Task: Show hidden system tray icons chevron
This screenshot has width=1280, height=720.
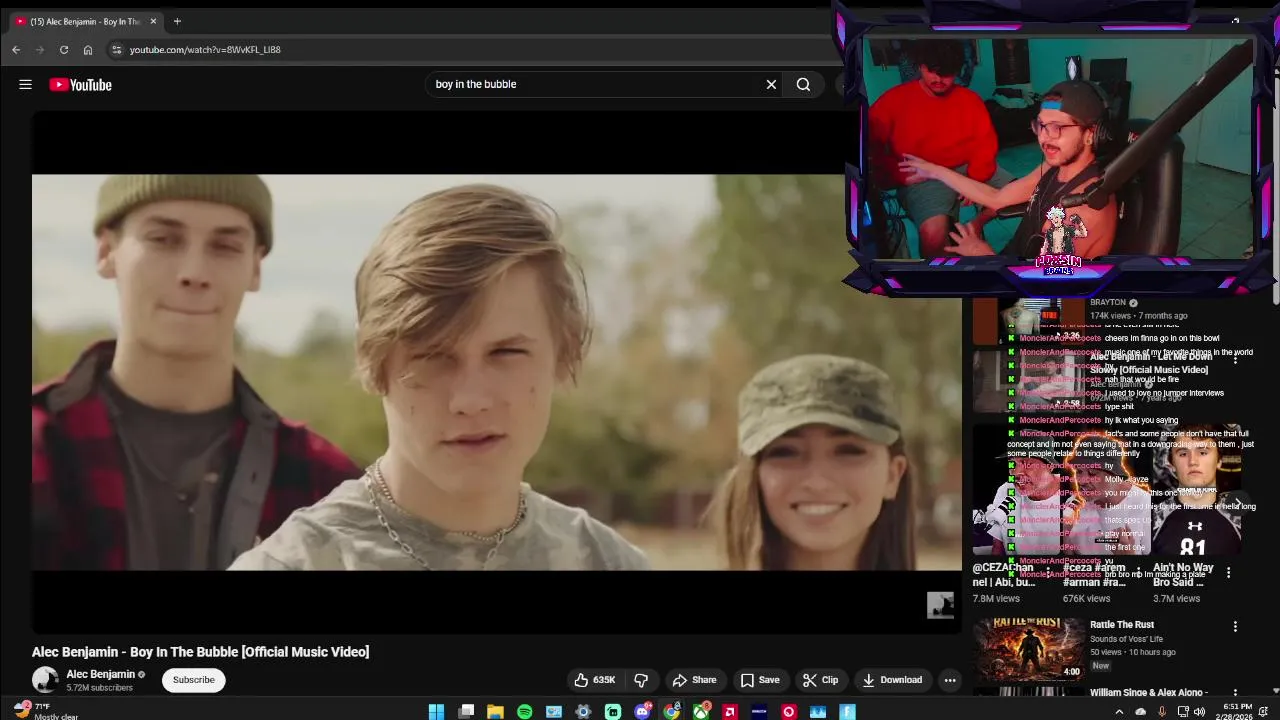Action: click(1119, 711)
